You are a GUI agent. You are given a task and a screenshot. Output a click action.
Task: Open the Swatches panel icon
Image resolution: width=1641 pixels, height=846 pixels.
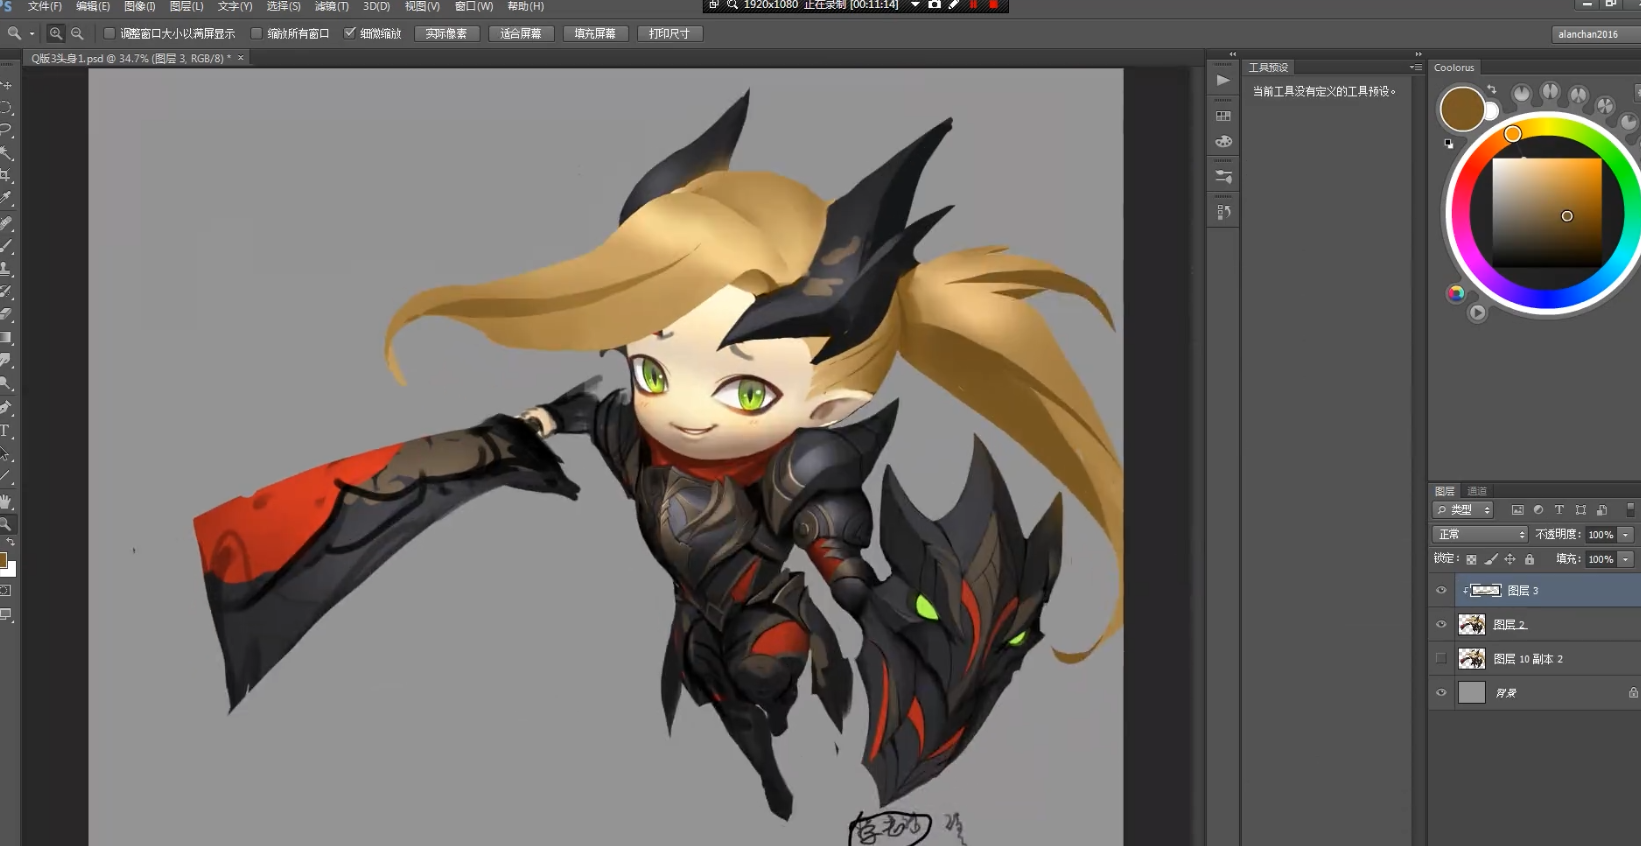1223,116
